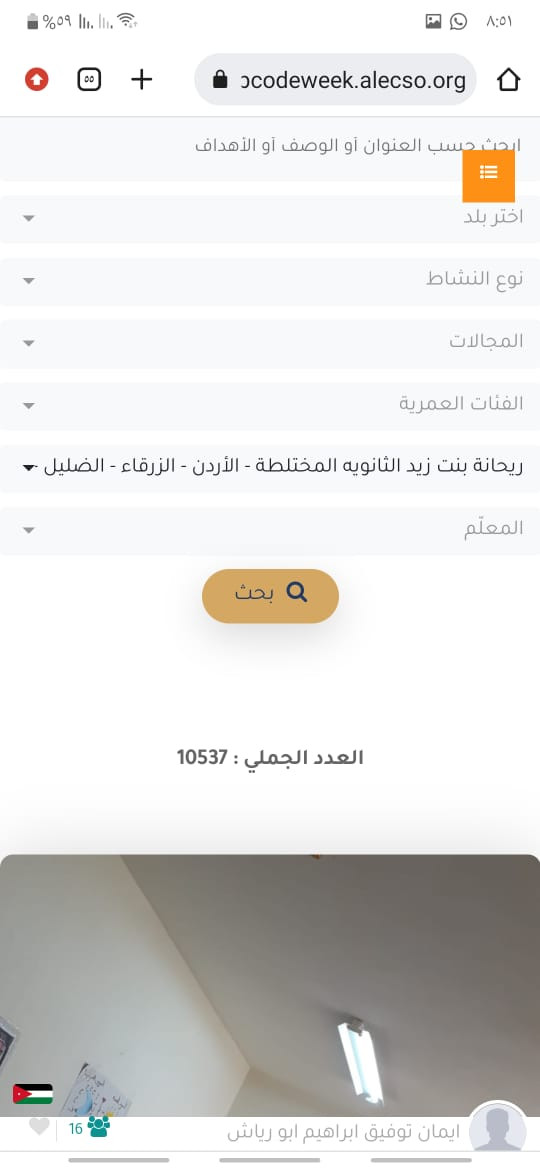The height and width of the screenshot is (1170, 540).
Task: Tap the lock icon in address bar
Action: click(219, 79)
